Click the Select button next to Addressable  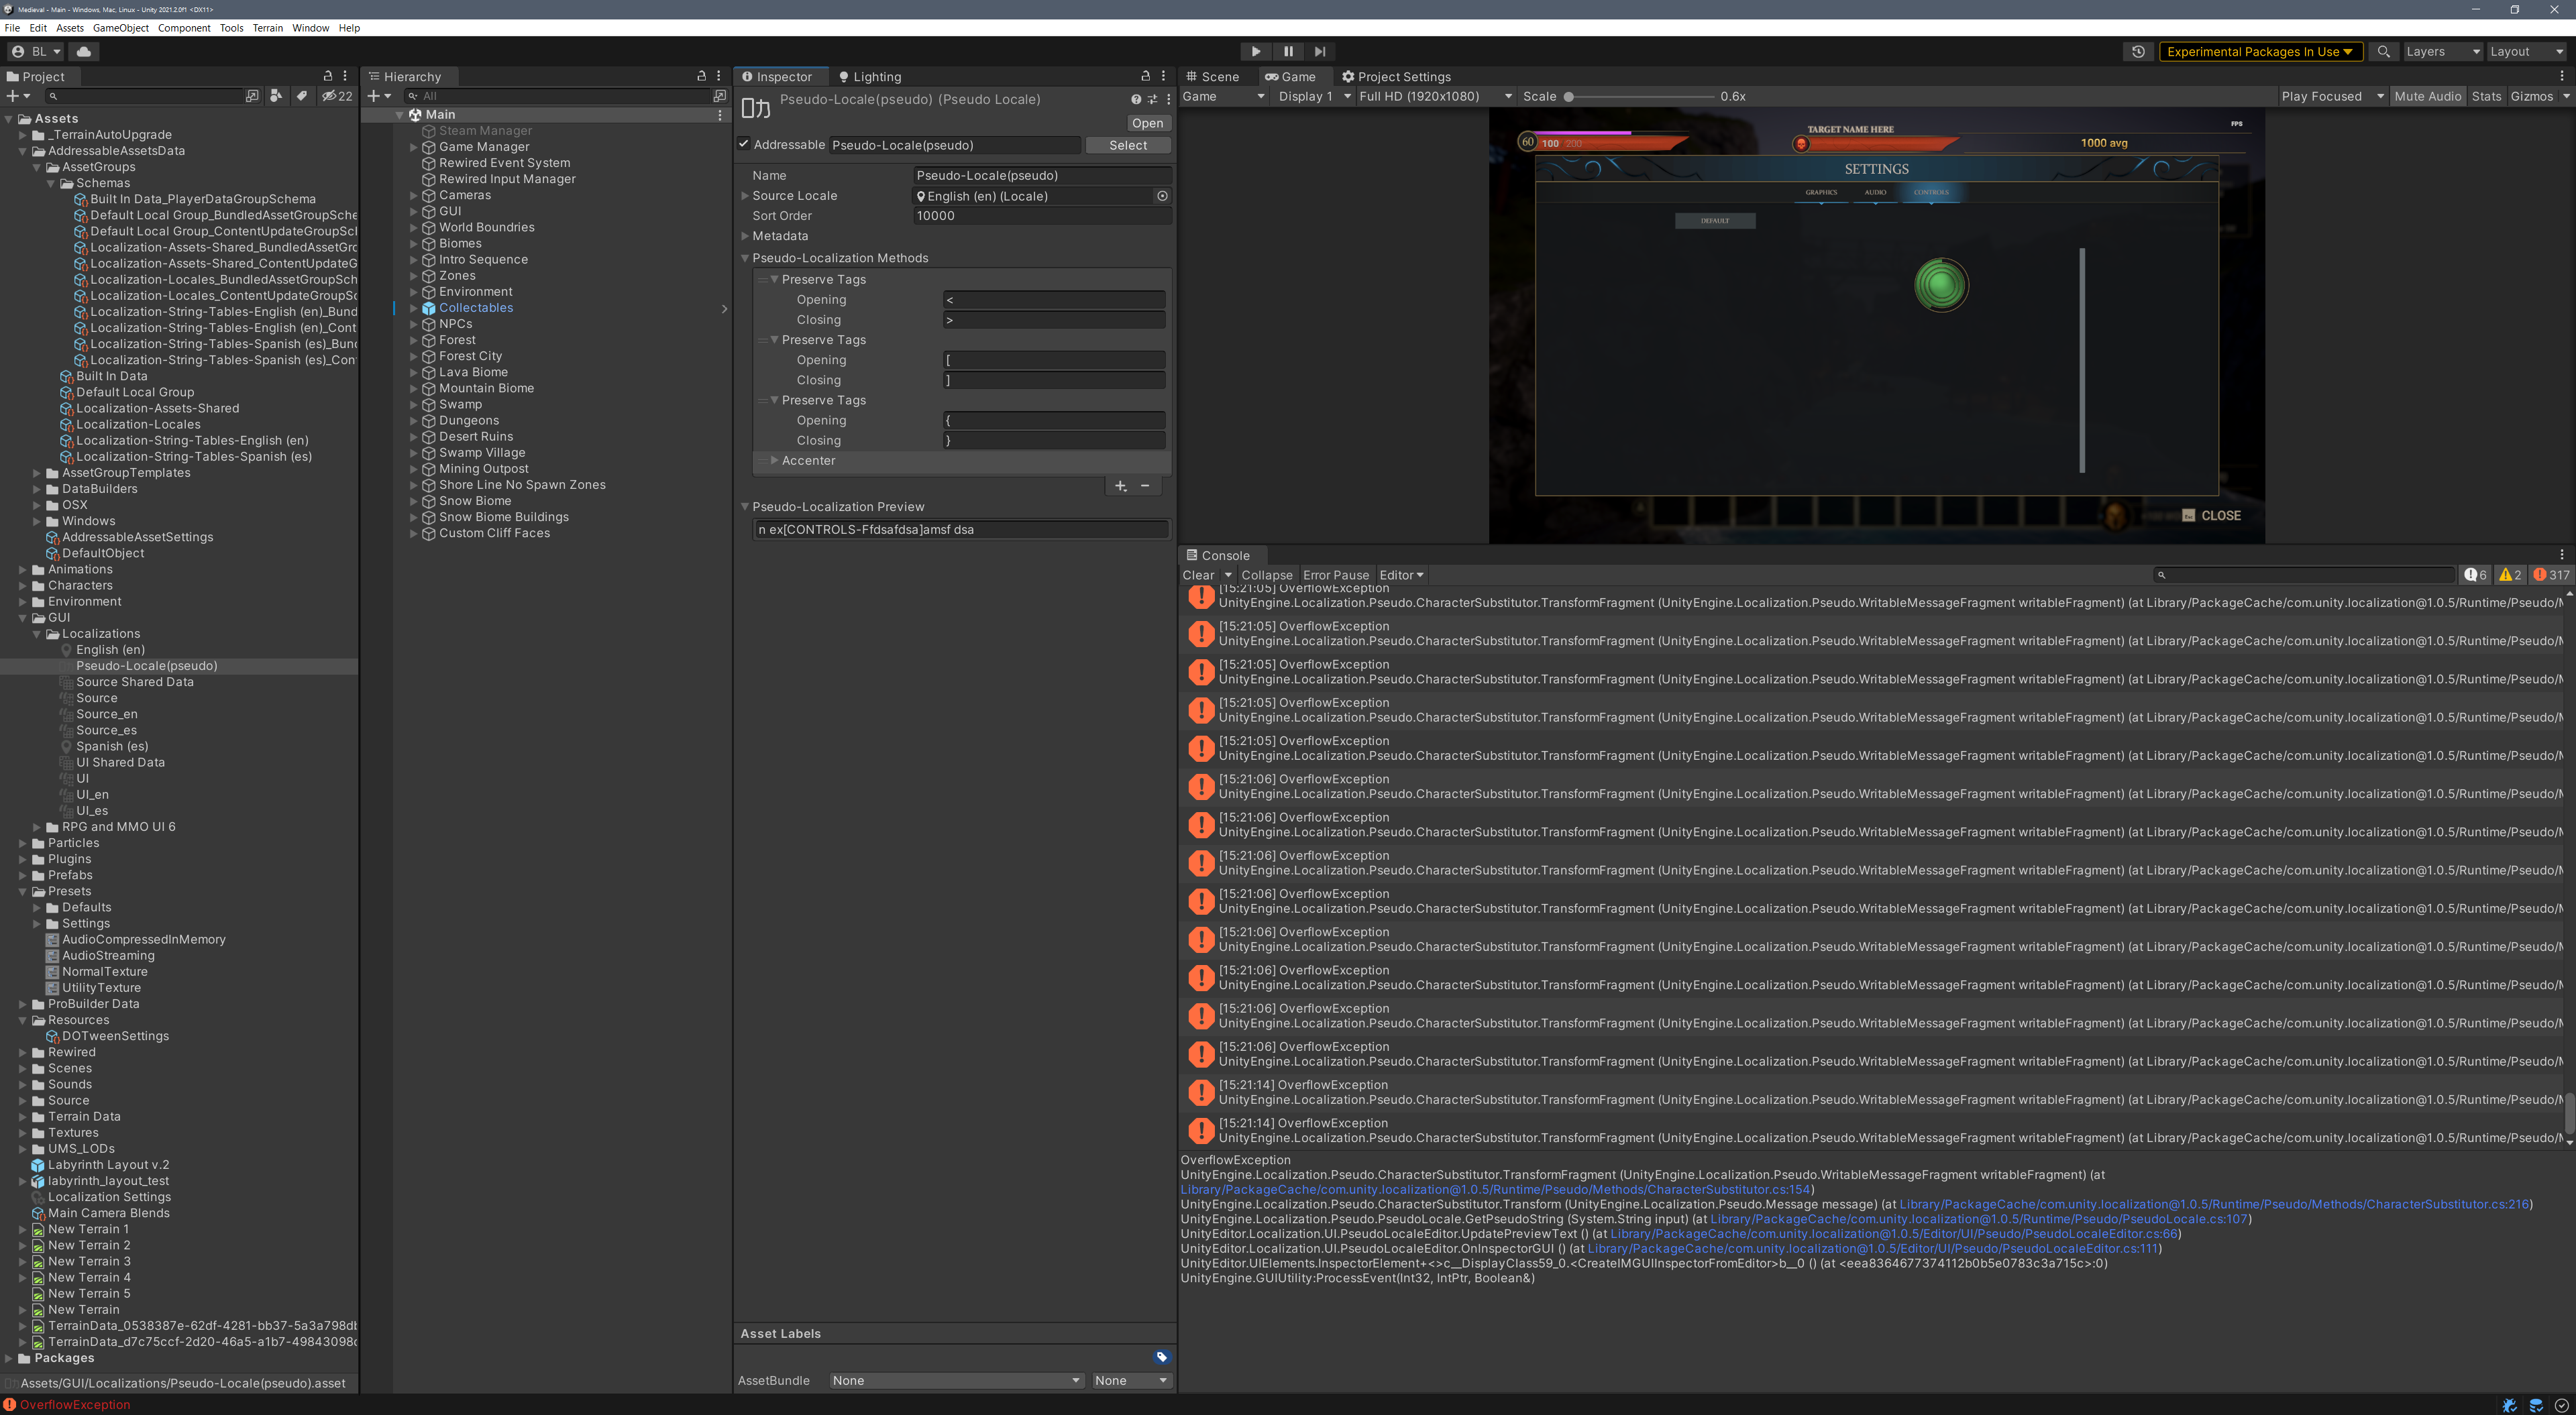(1127, 145)
